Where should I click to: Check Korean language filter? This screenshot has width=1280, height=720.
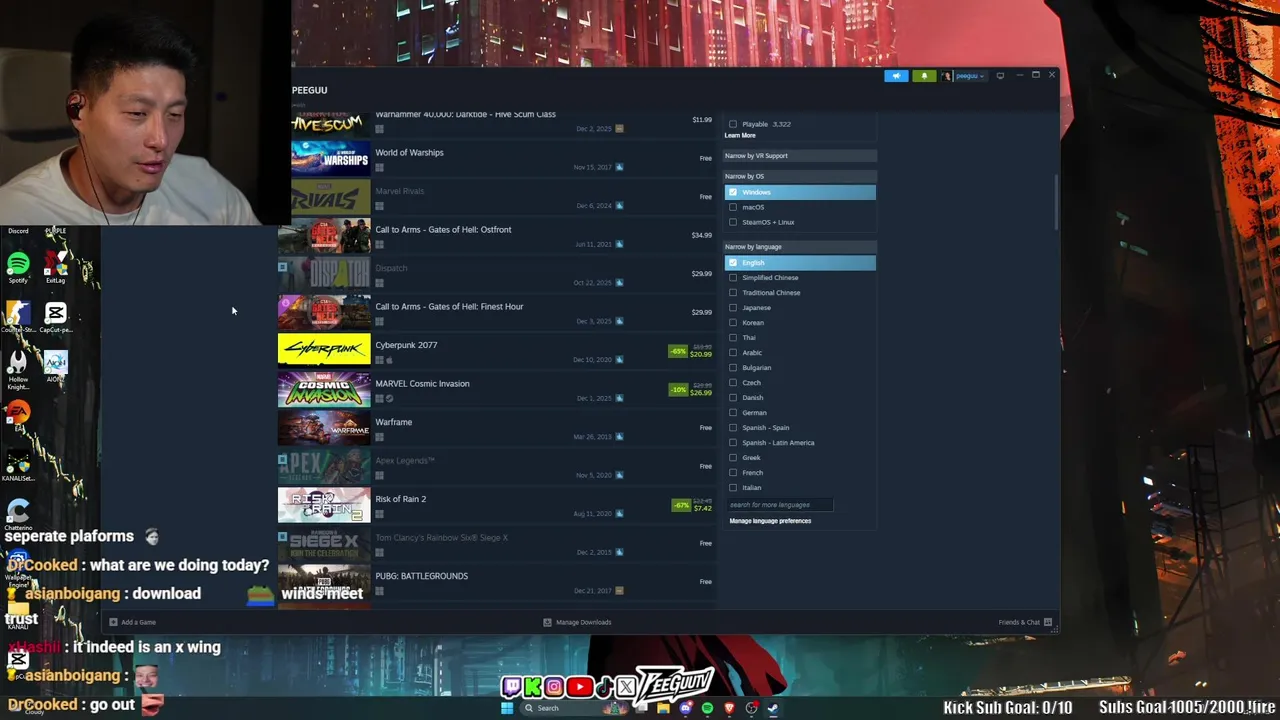(x=733, y=323)
